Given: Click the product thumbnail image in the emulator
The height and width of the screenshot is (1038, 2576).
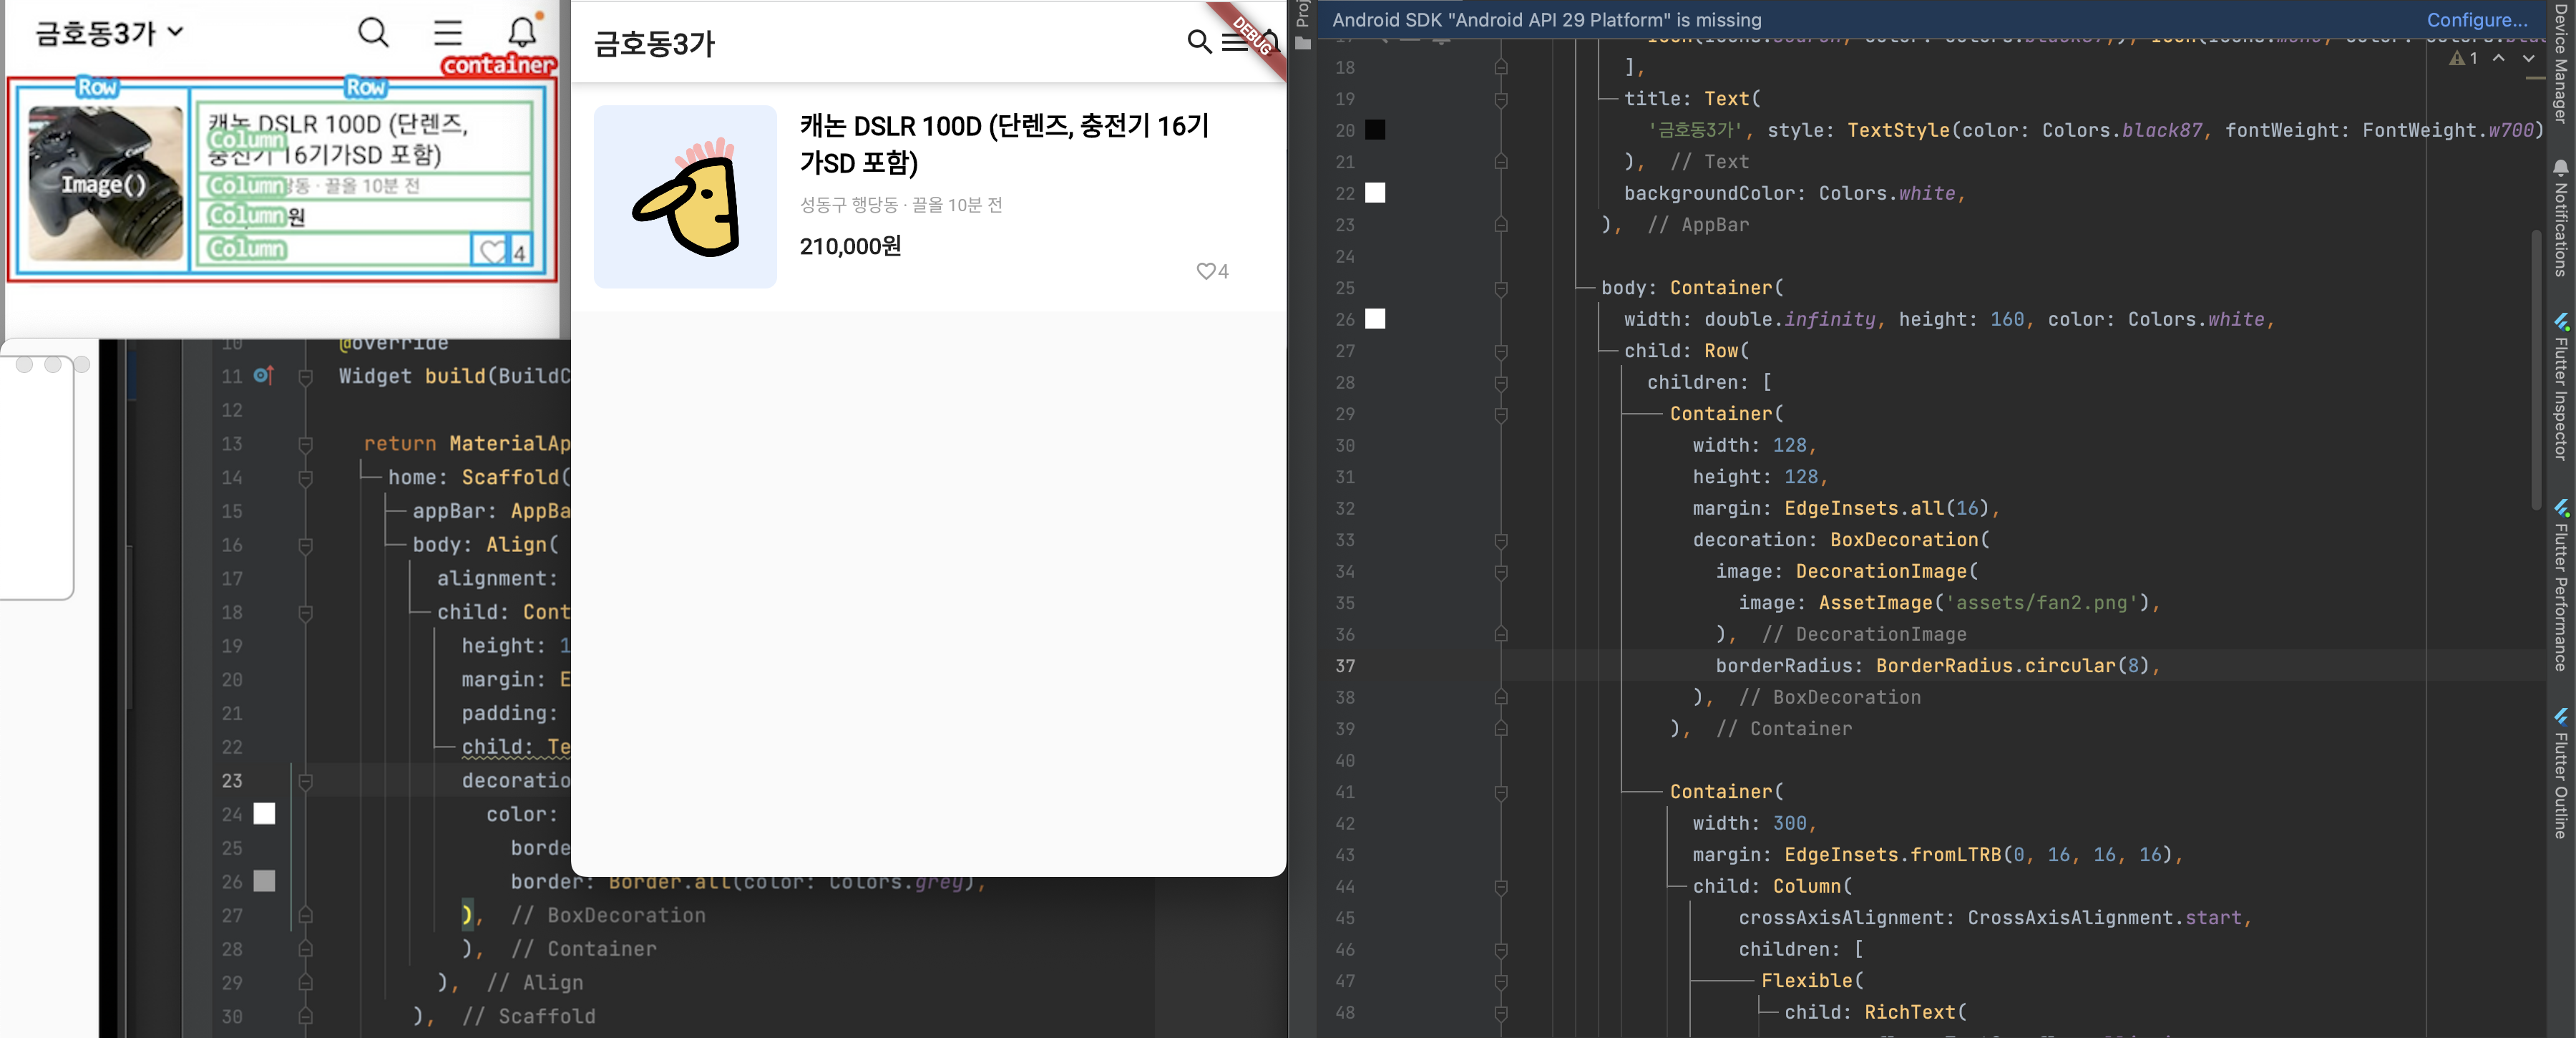Looking at the screenshot, I should [x=685, y=197].
